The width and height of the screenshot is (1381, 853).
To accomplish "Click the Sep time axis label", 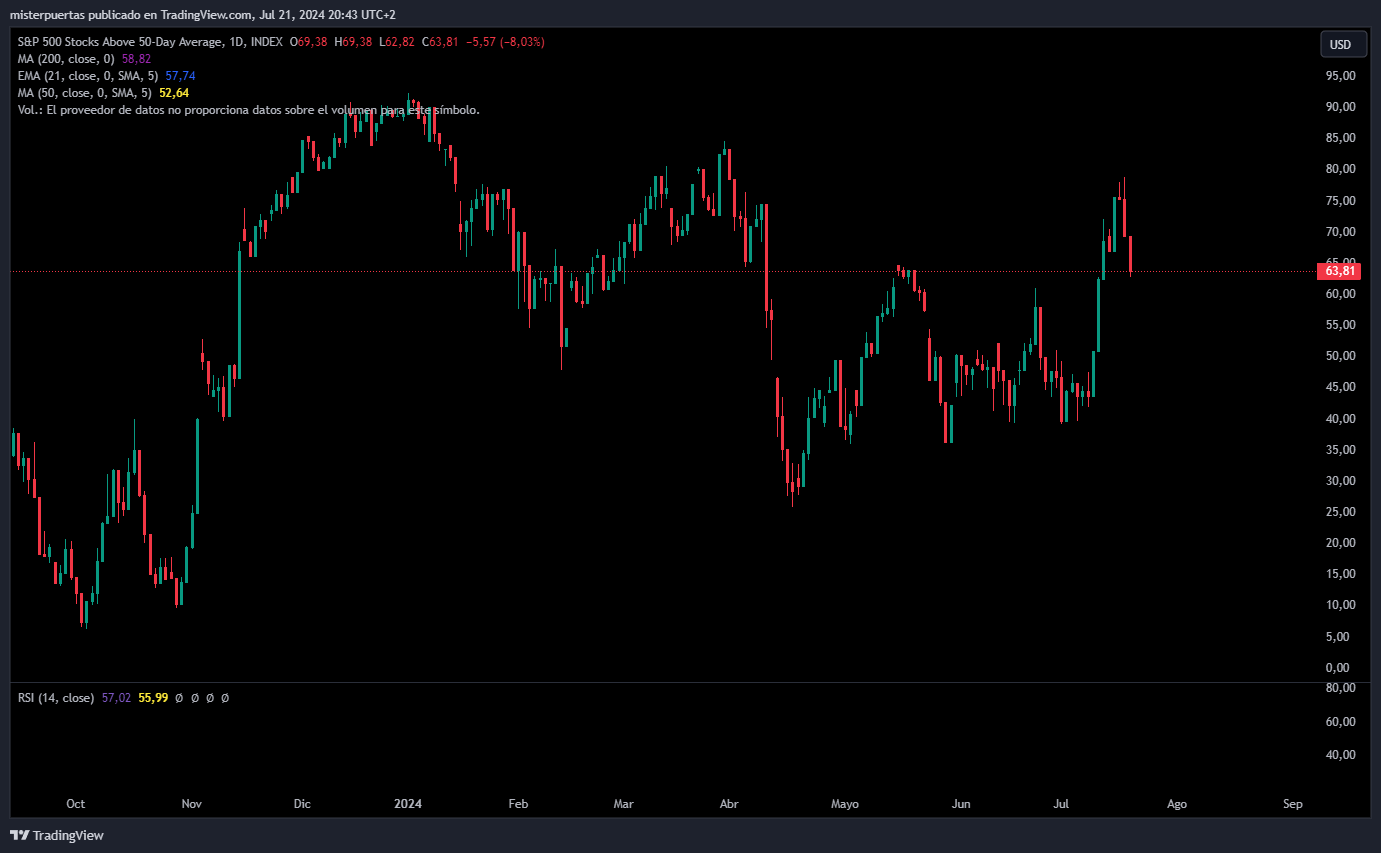I will tap(1293, 804).
